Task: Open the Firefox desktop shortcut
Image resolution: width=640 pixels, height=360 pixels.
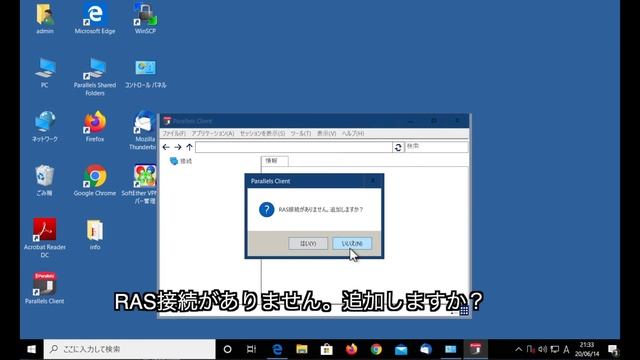Action: click(95, 127)
